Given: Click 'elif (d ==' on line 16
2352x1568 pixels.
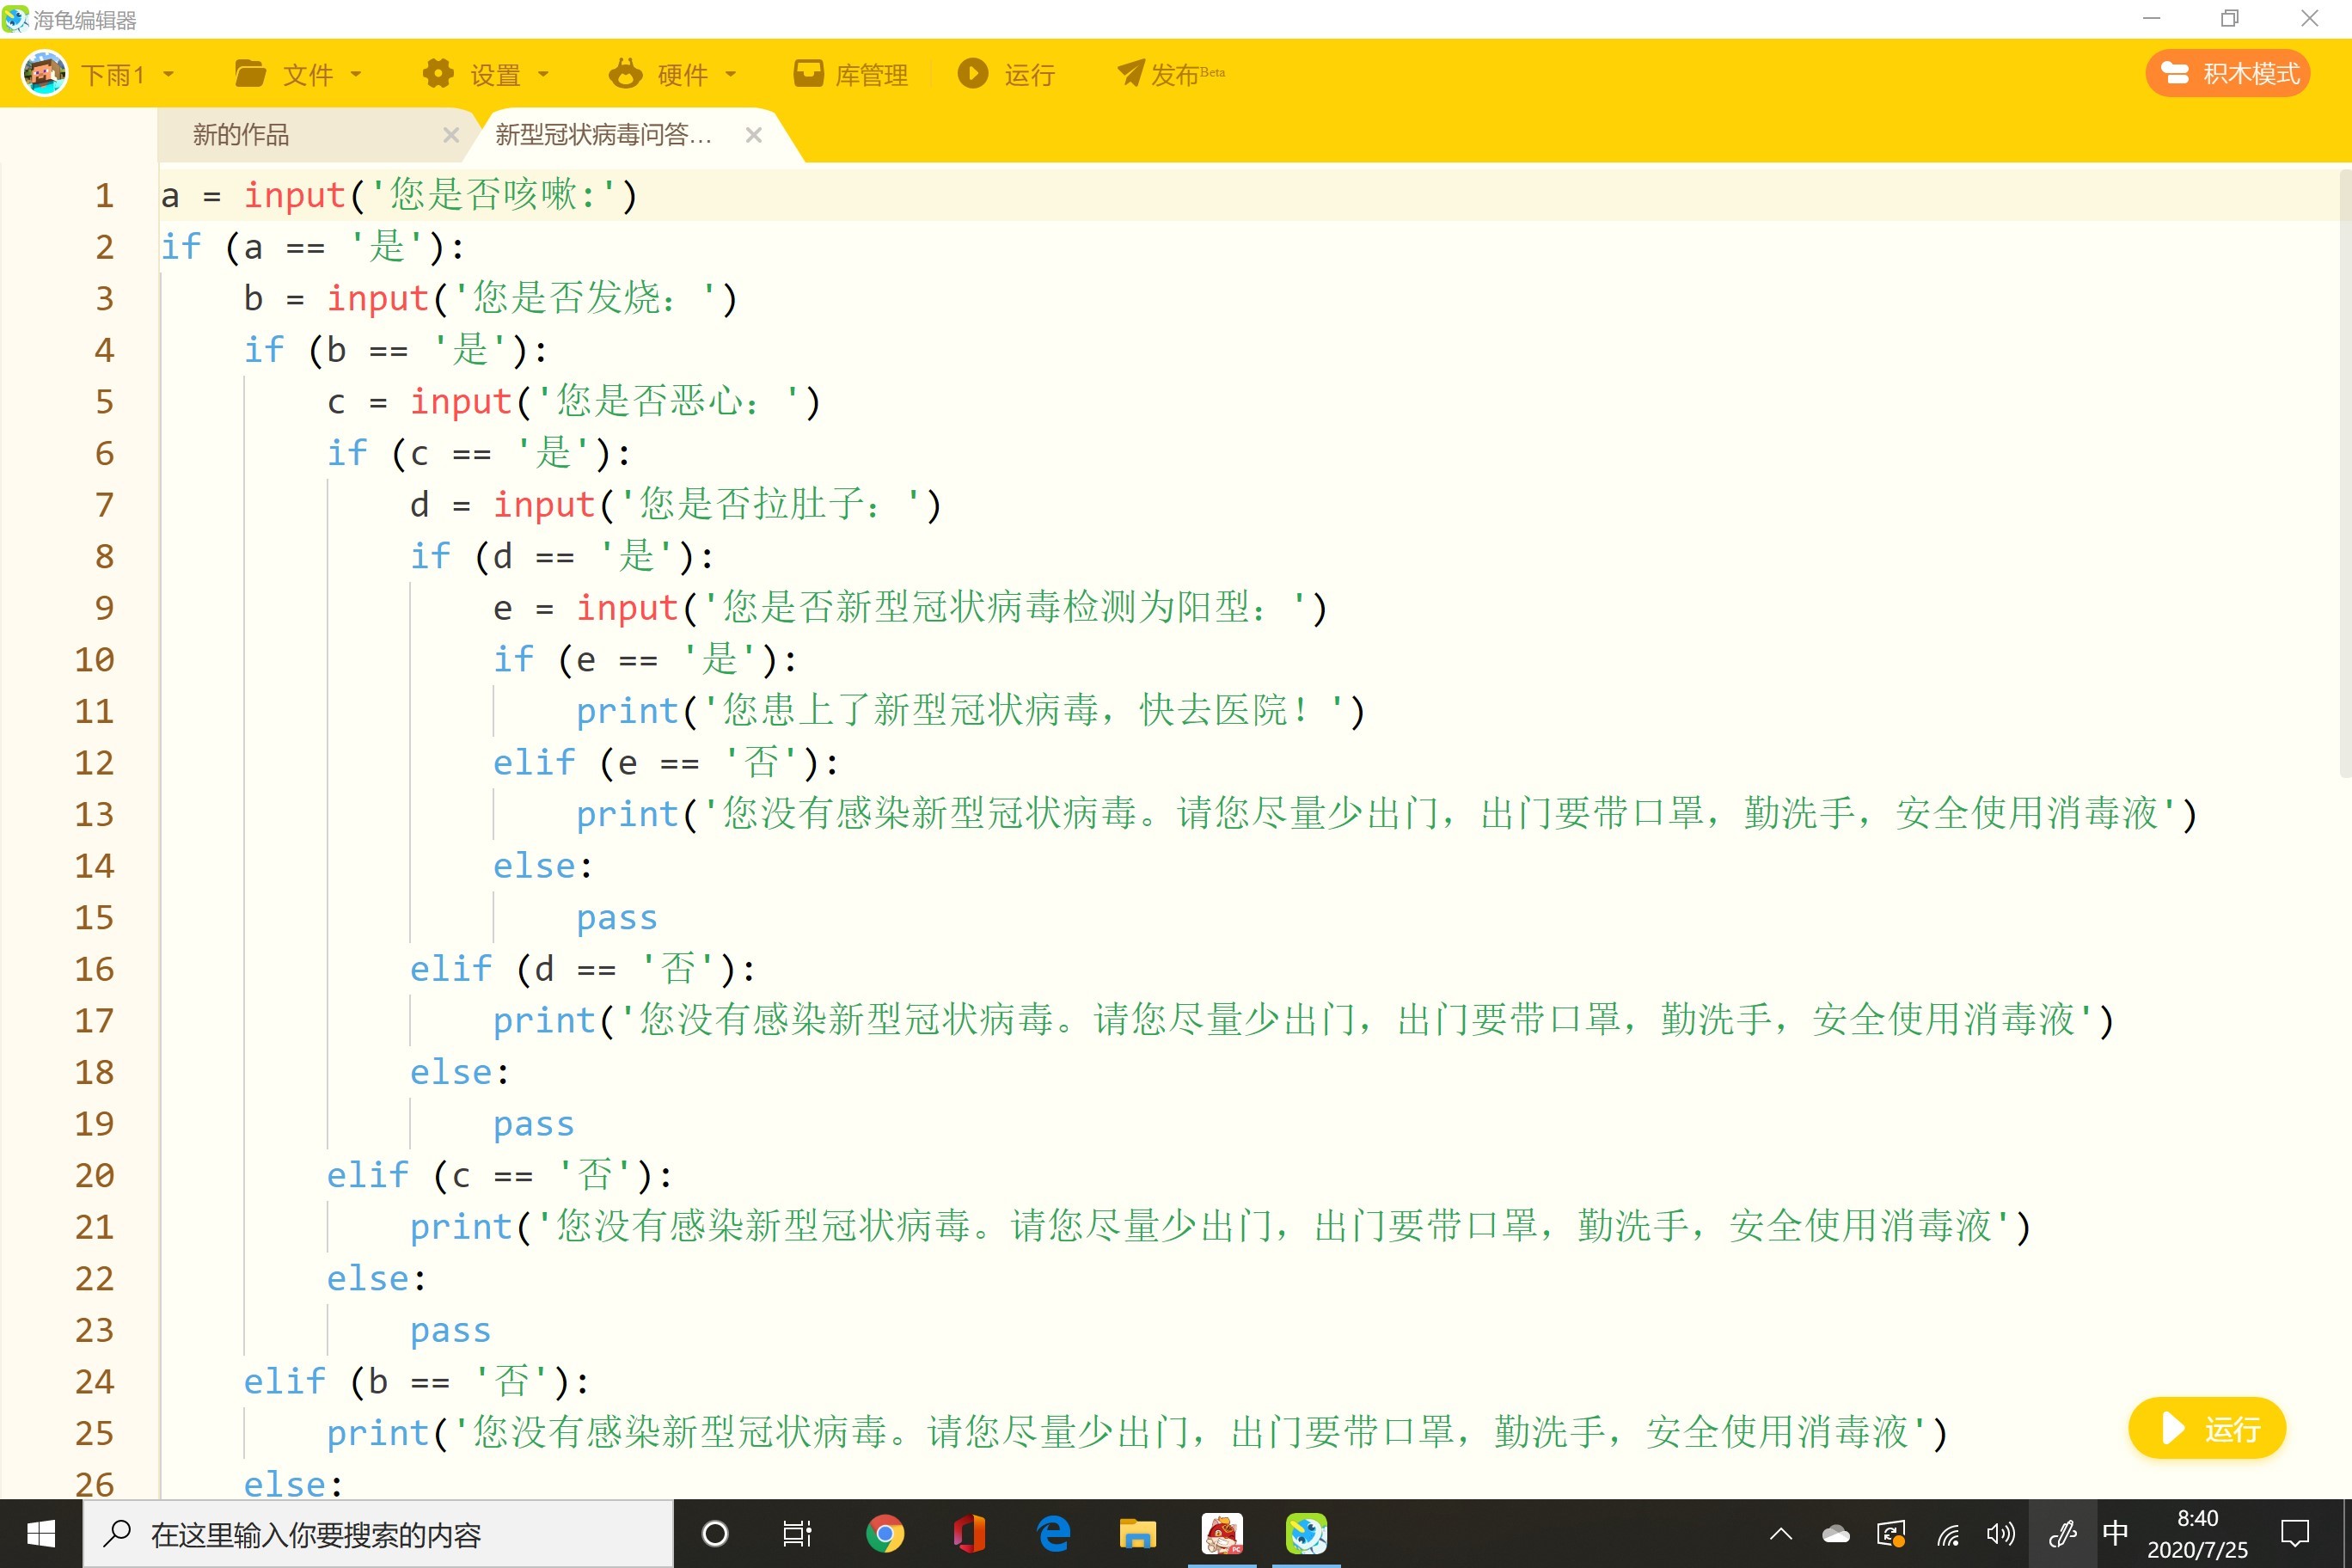Looking at the screenshot, I should (x=583, y=969).
